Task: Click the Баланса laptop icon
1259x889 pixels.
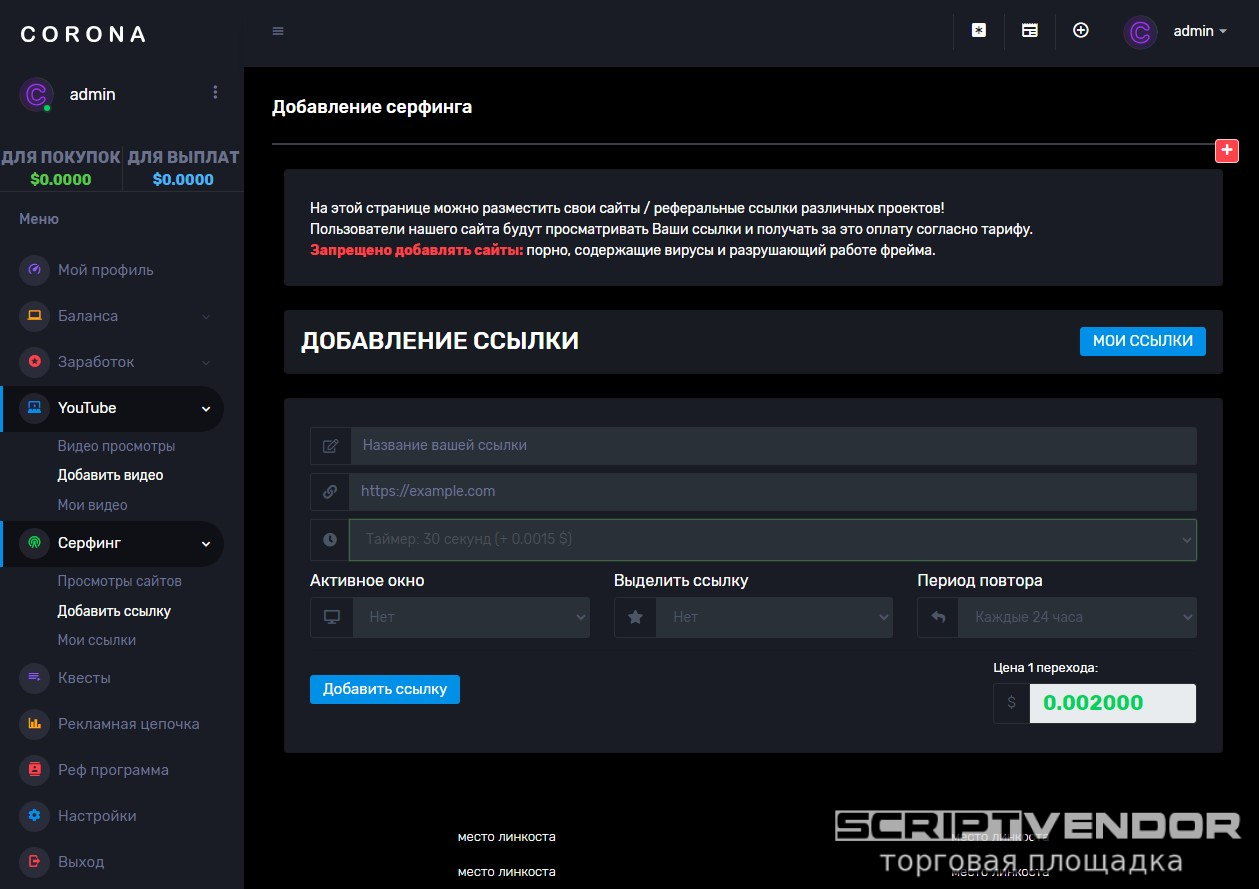Action: click(34, 316)
